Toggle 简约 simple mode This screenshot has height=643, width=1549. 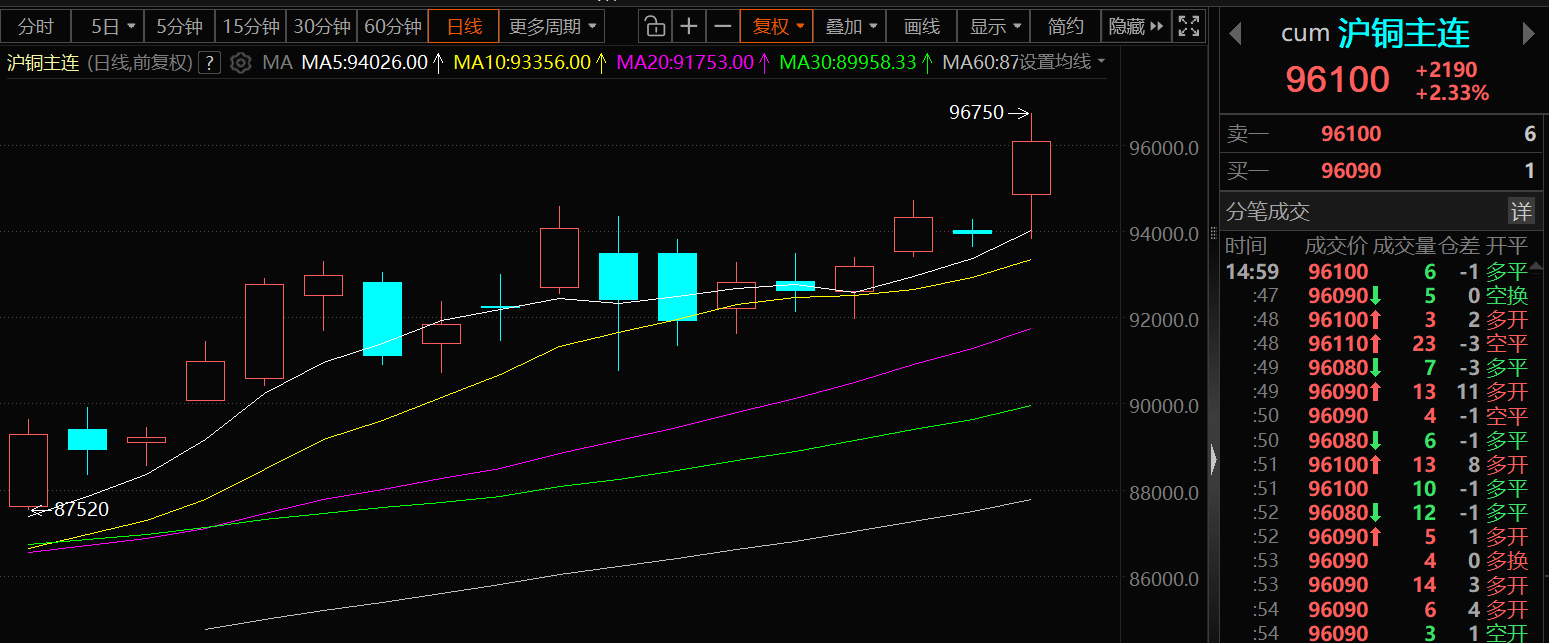tap(1065, 26)
